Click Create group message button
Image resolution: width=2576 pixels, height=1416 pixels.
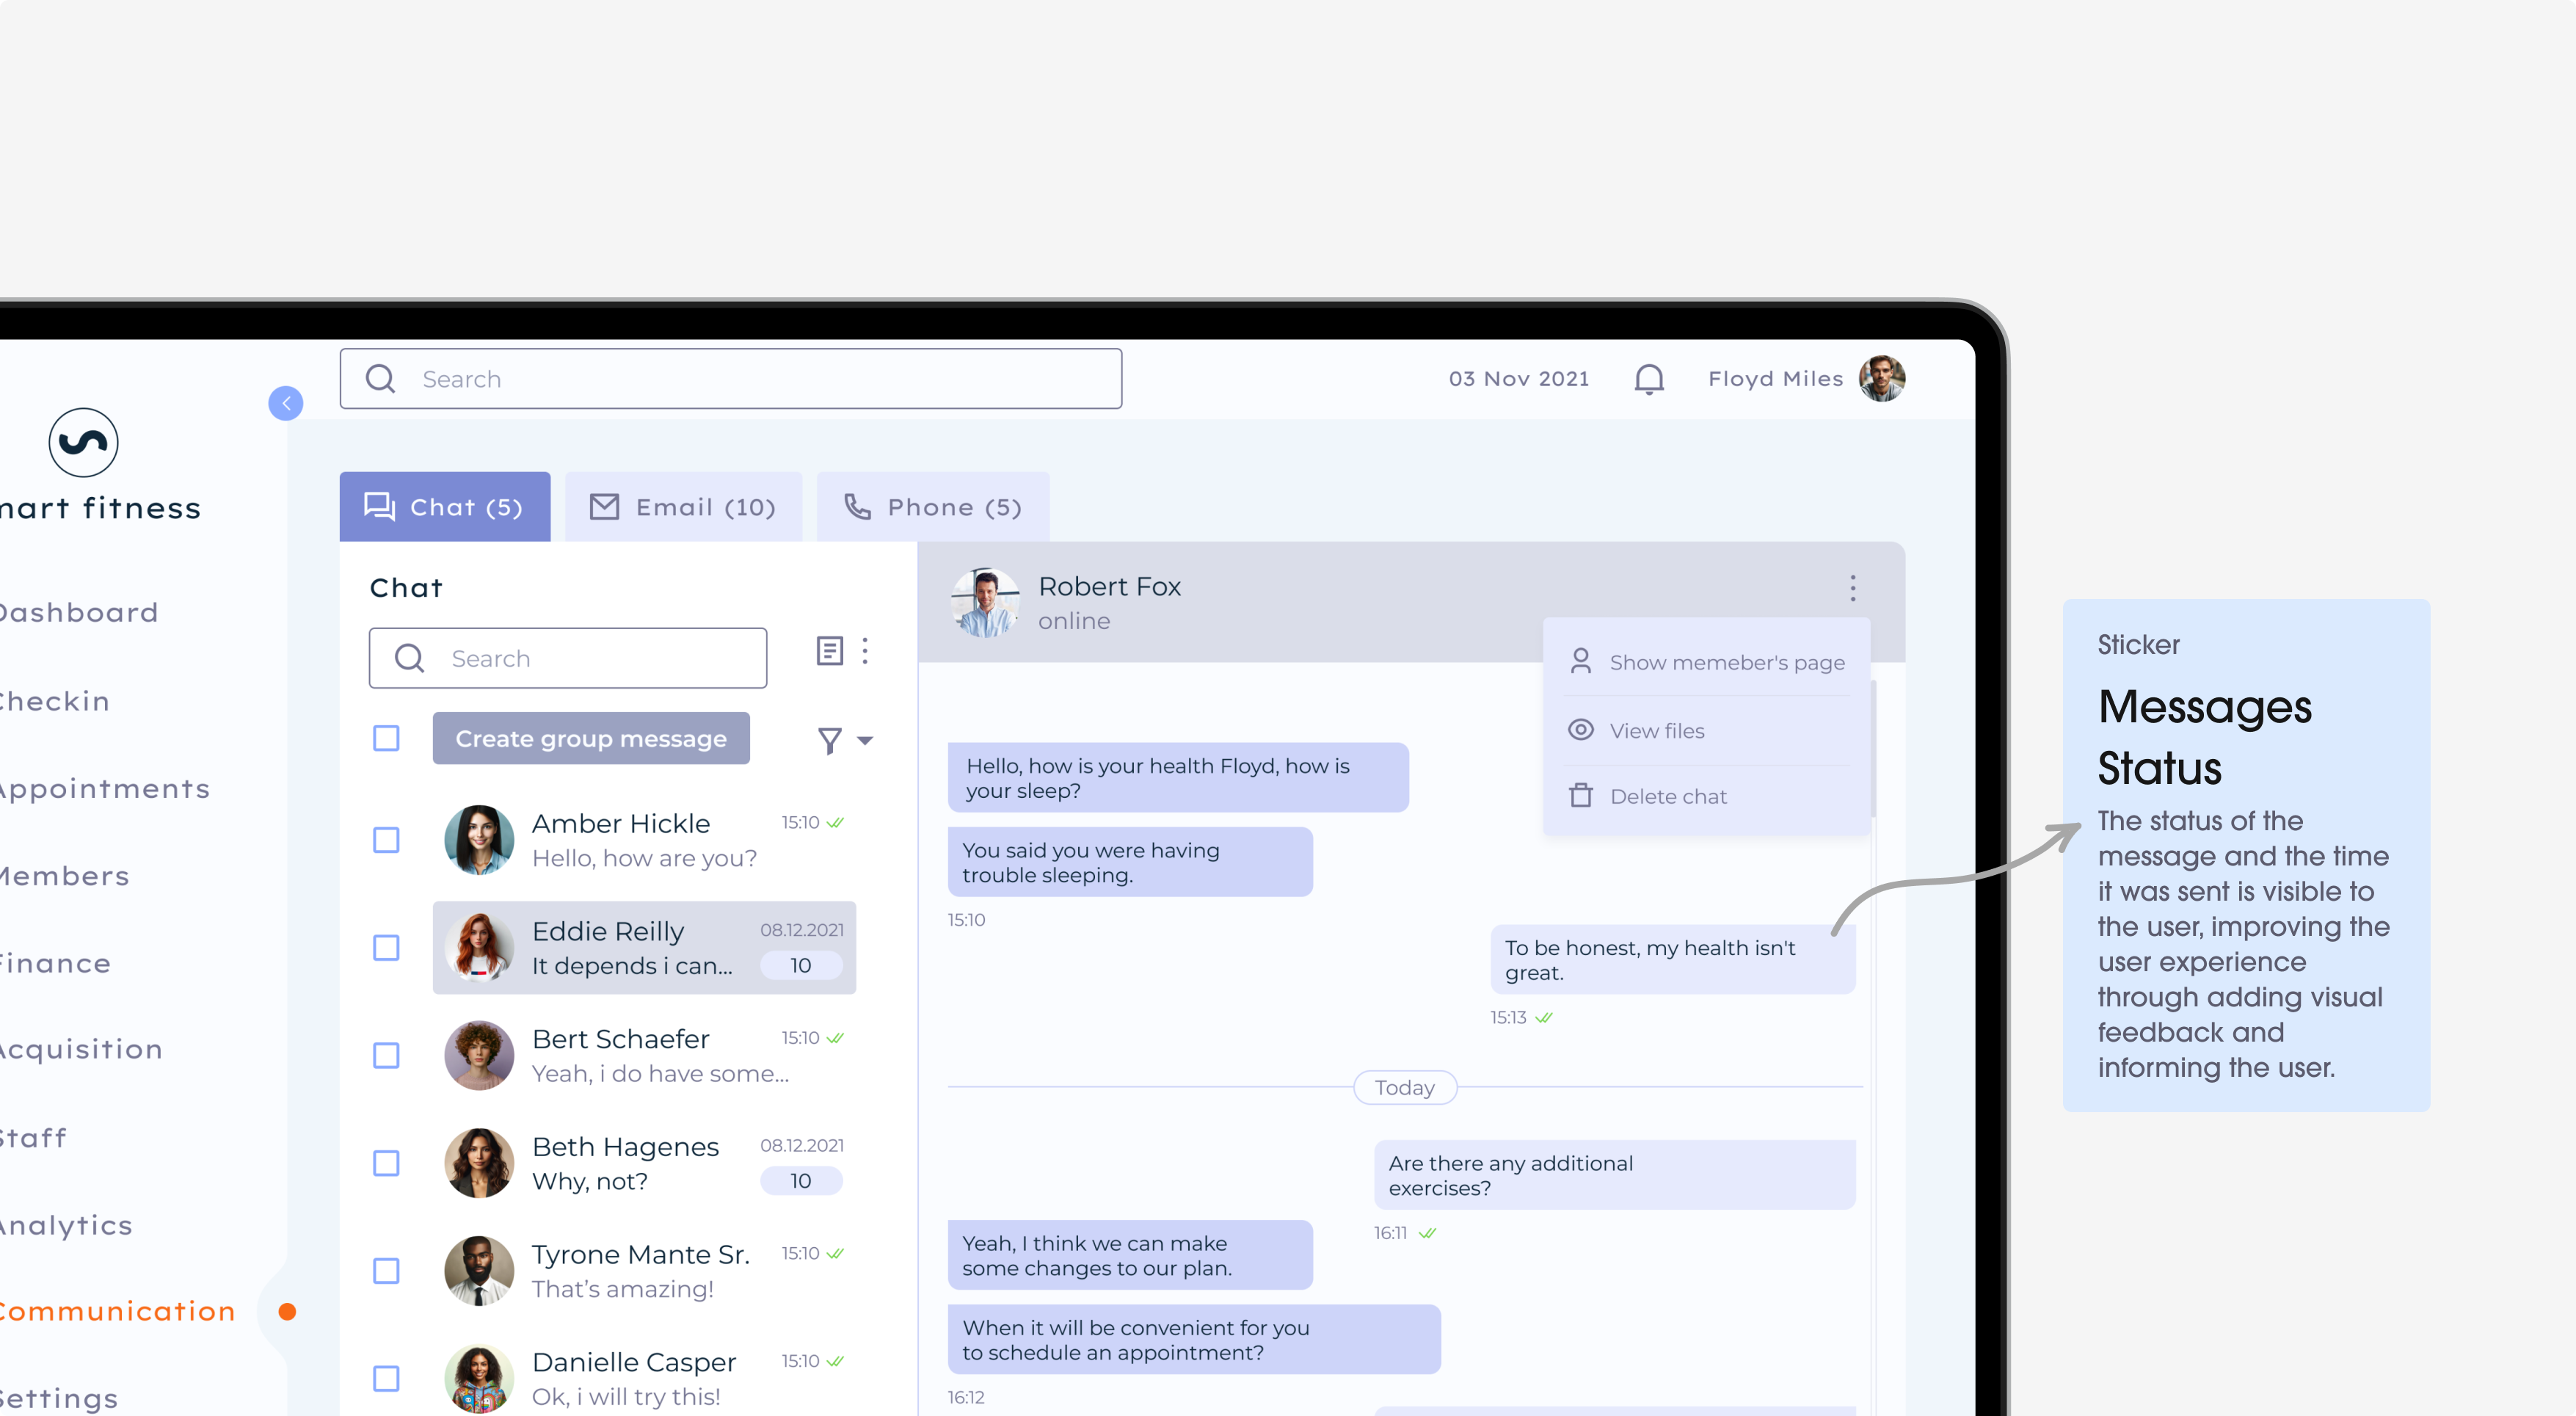[591, 738]
